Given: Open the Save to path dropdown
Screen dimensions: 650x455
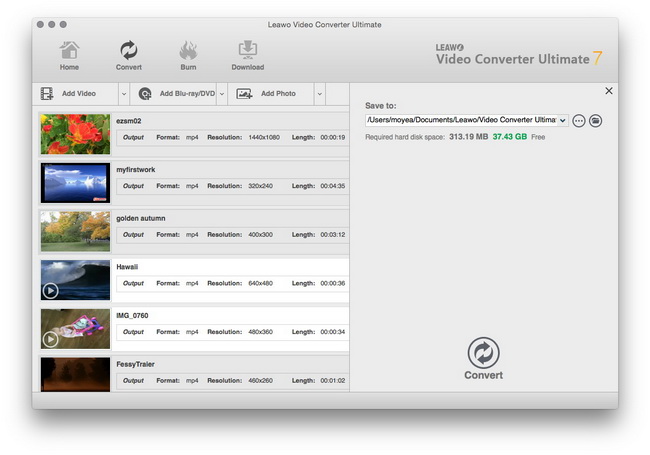Looking at the screenshot, I should click(563, 121).
